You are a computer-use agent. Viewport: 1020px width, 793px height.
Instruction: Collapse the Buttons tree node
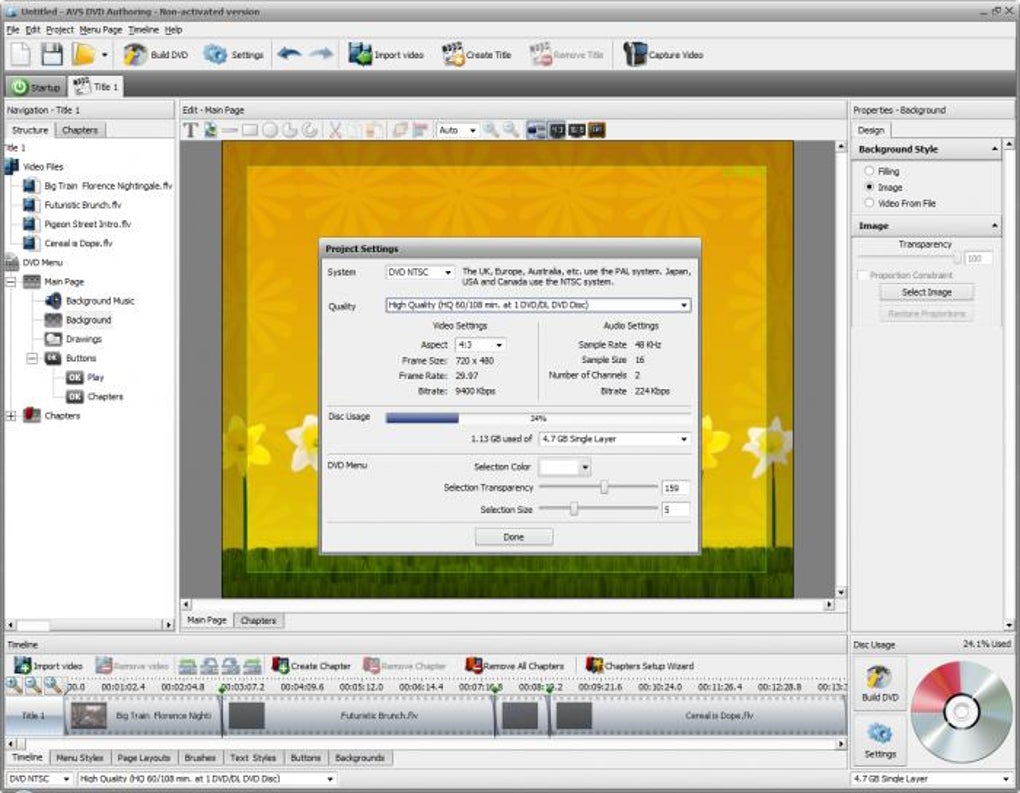click(32, 358)
